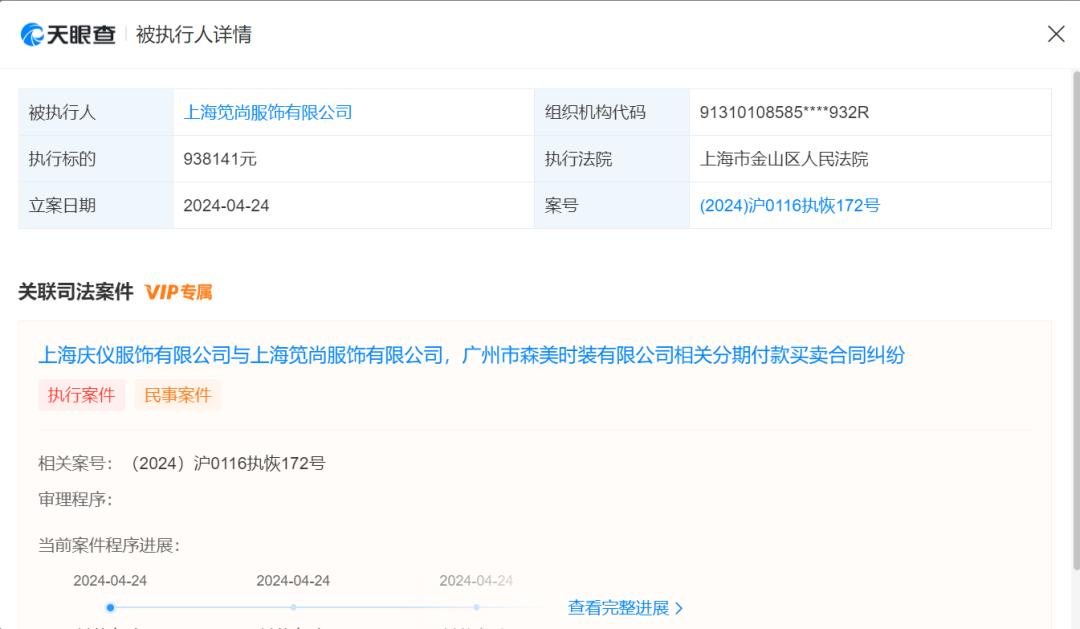1080x629 pixels.
Task: Close the 被执行人详情 dialog
Action: 1056,34
